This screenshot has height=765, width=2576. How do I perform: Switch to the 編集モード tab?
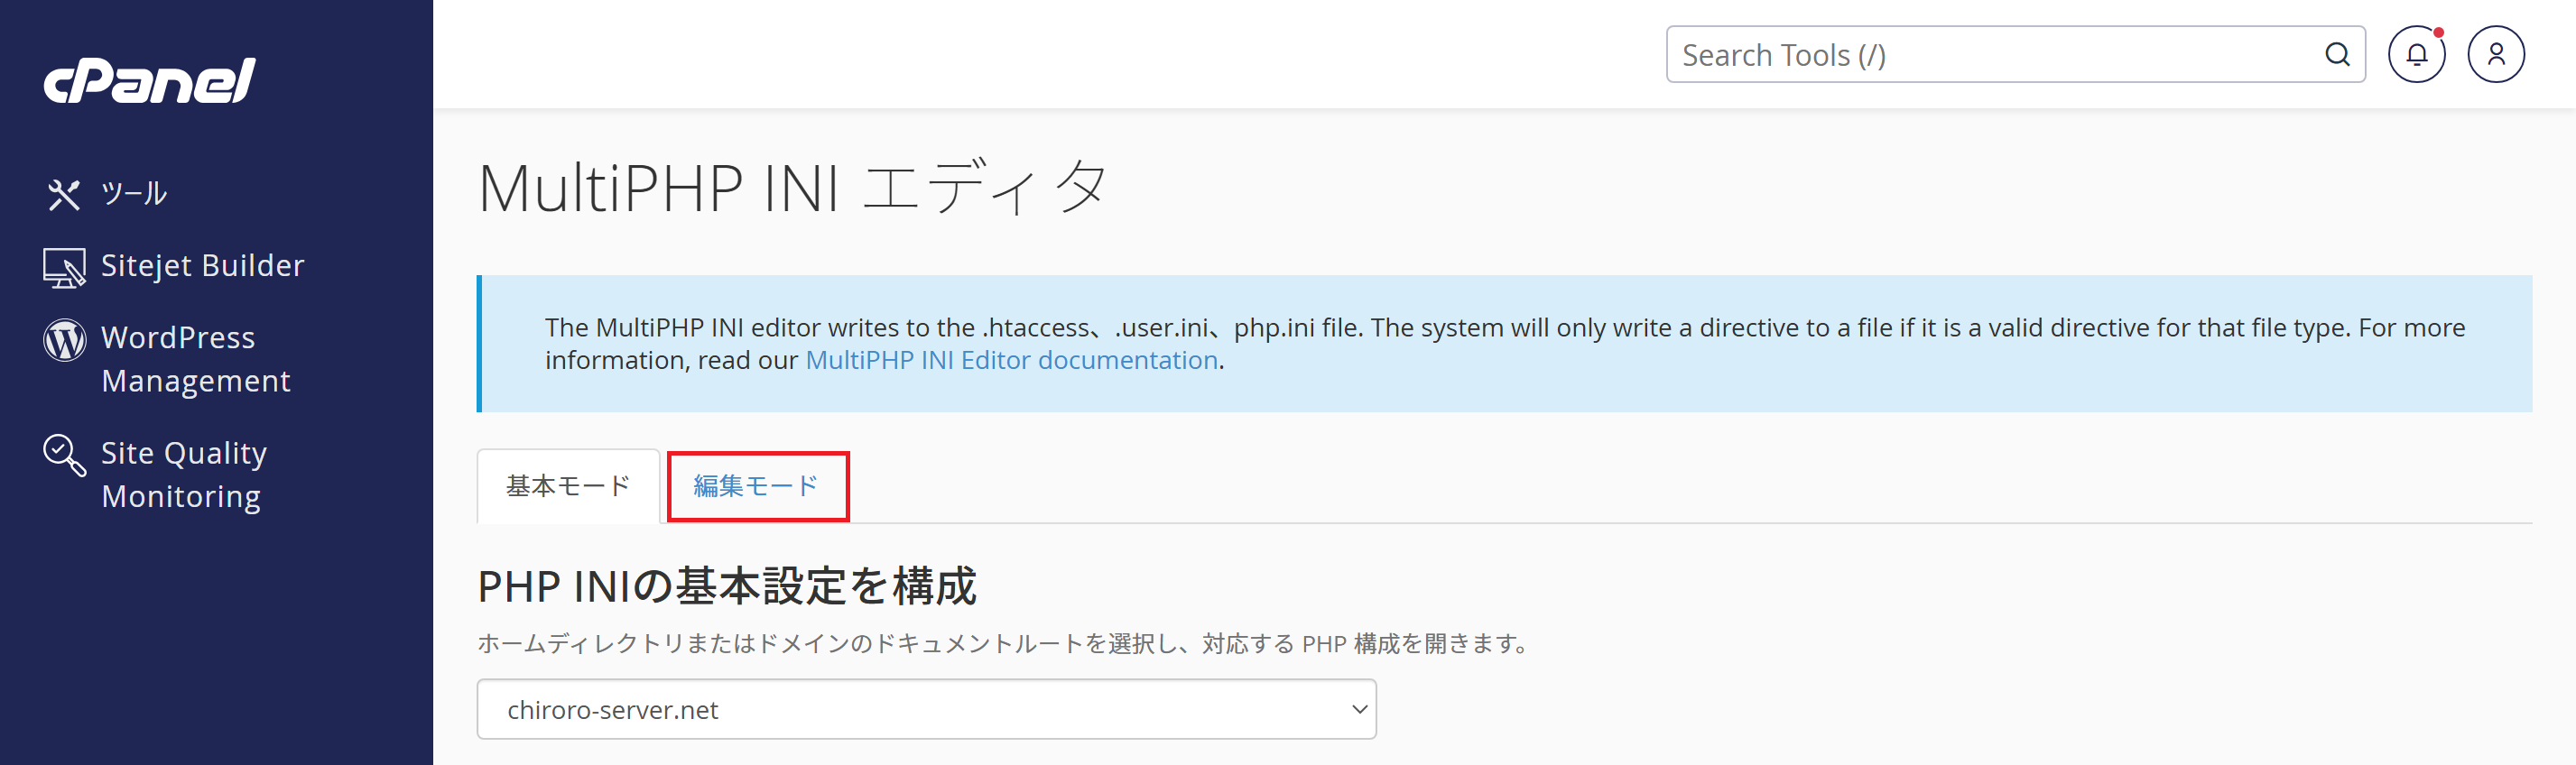(757, 486)
